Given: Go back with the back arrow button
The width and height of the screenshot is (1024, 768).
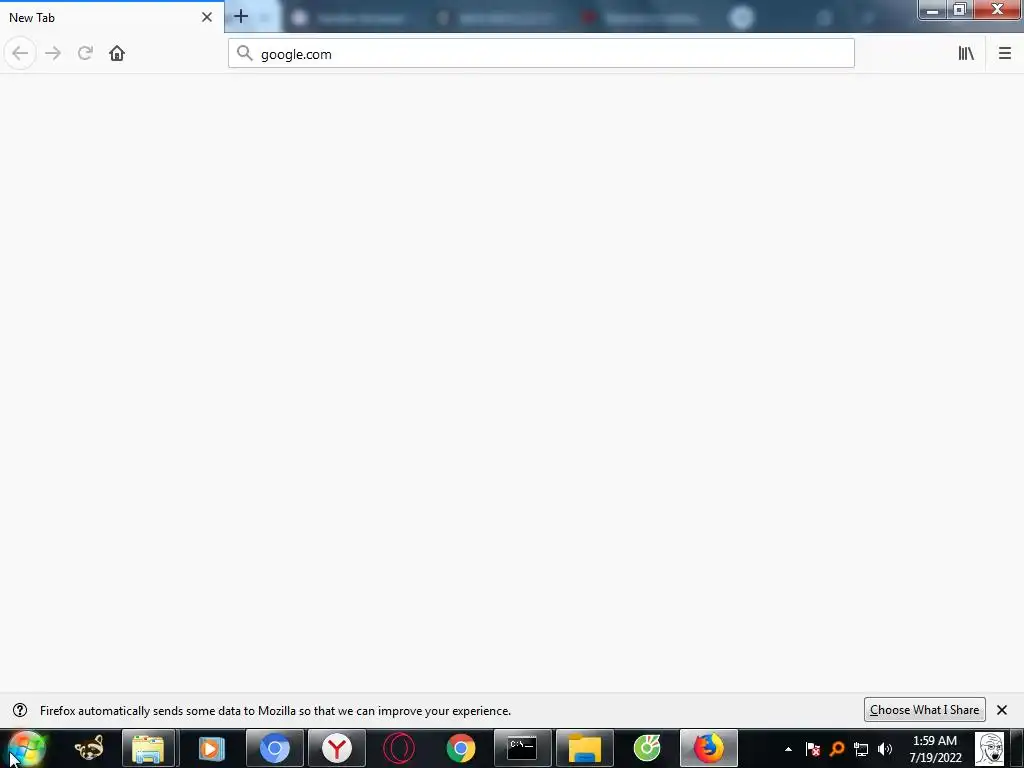Looking at the screenshot, I should 20,54.
